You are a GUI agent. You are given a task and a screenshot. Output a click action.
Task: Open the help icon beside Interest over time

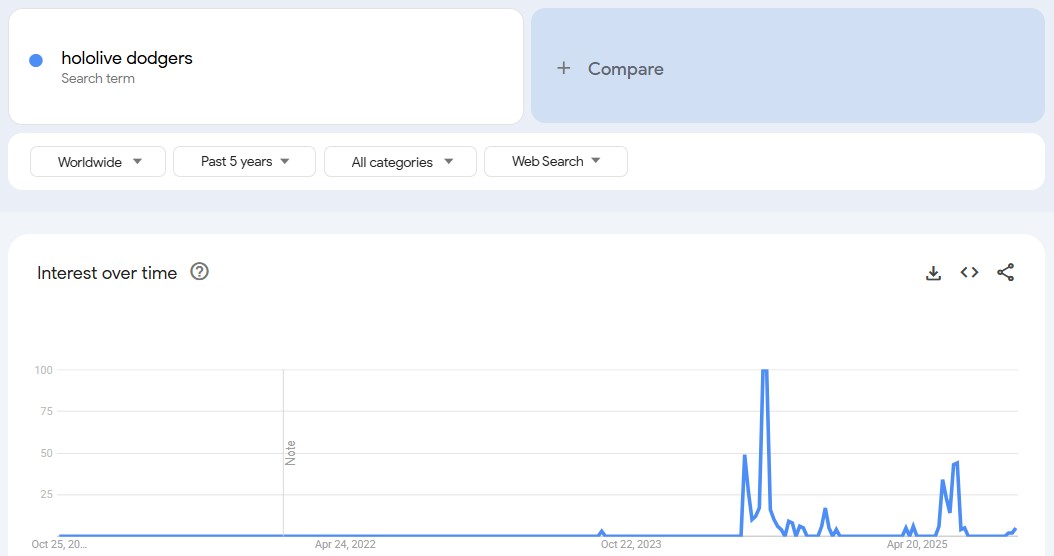200,272
